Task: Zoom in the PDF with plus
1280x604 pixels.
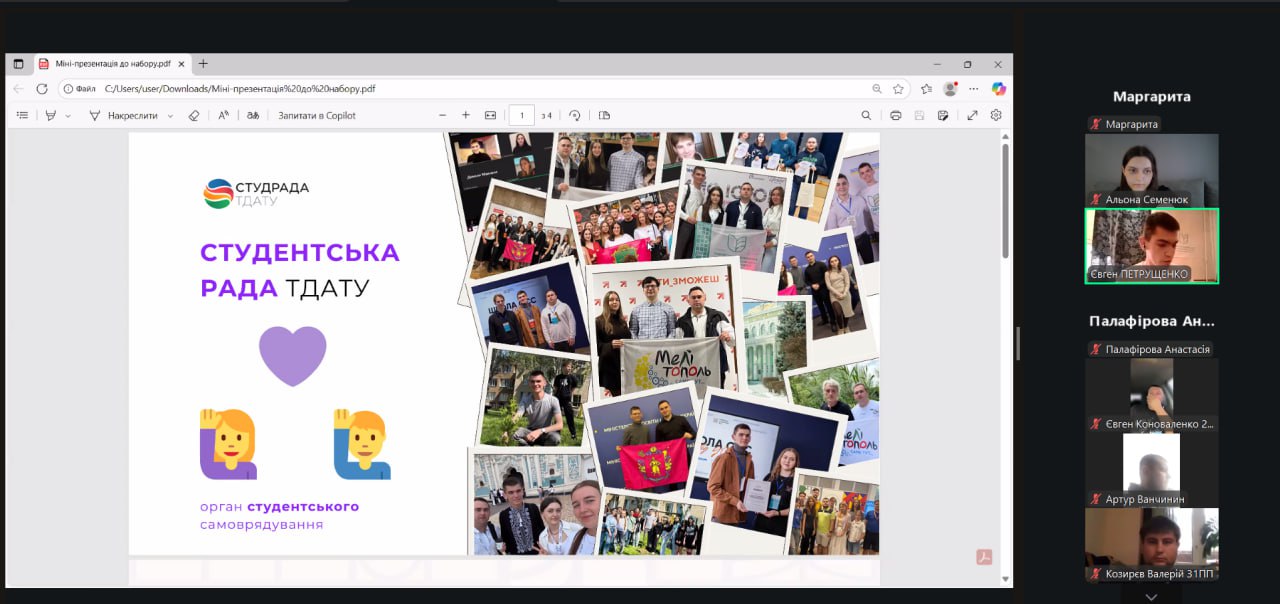Action: (466, 116)
